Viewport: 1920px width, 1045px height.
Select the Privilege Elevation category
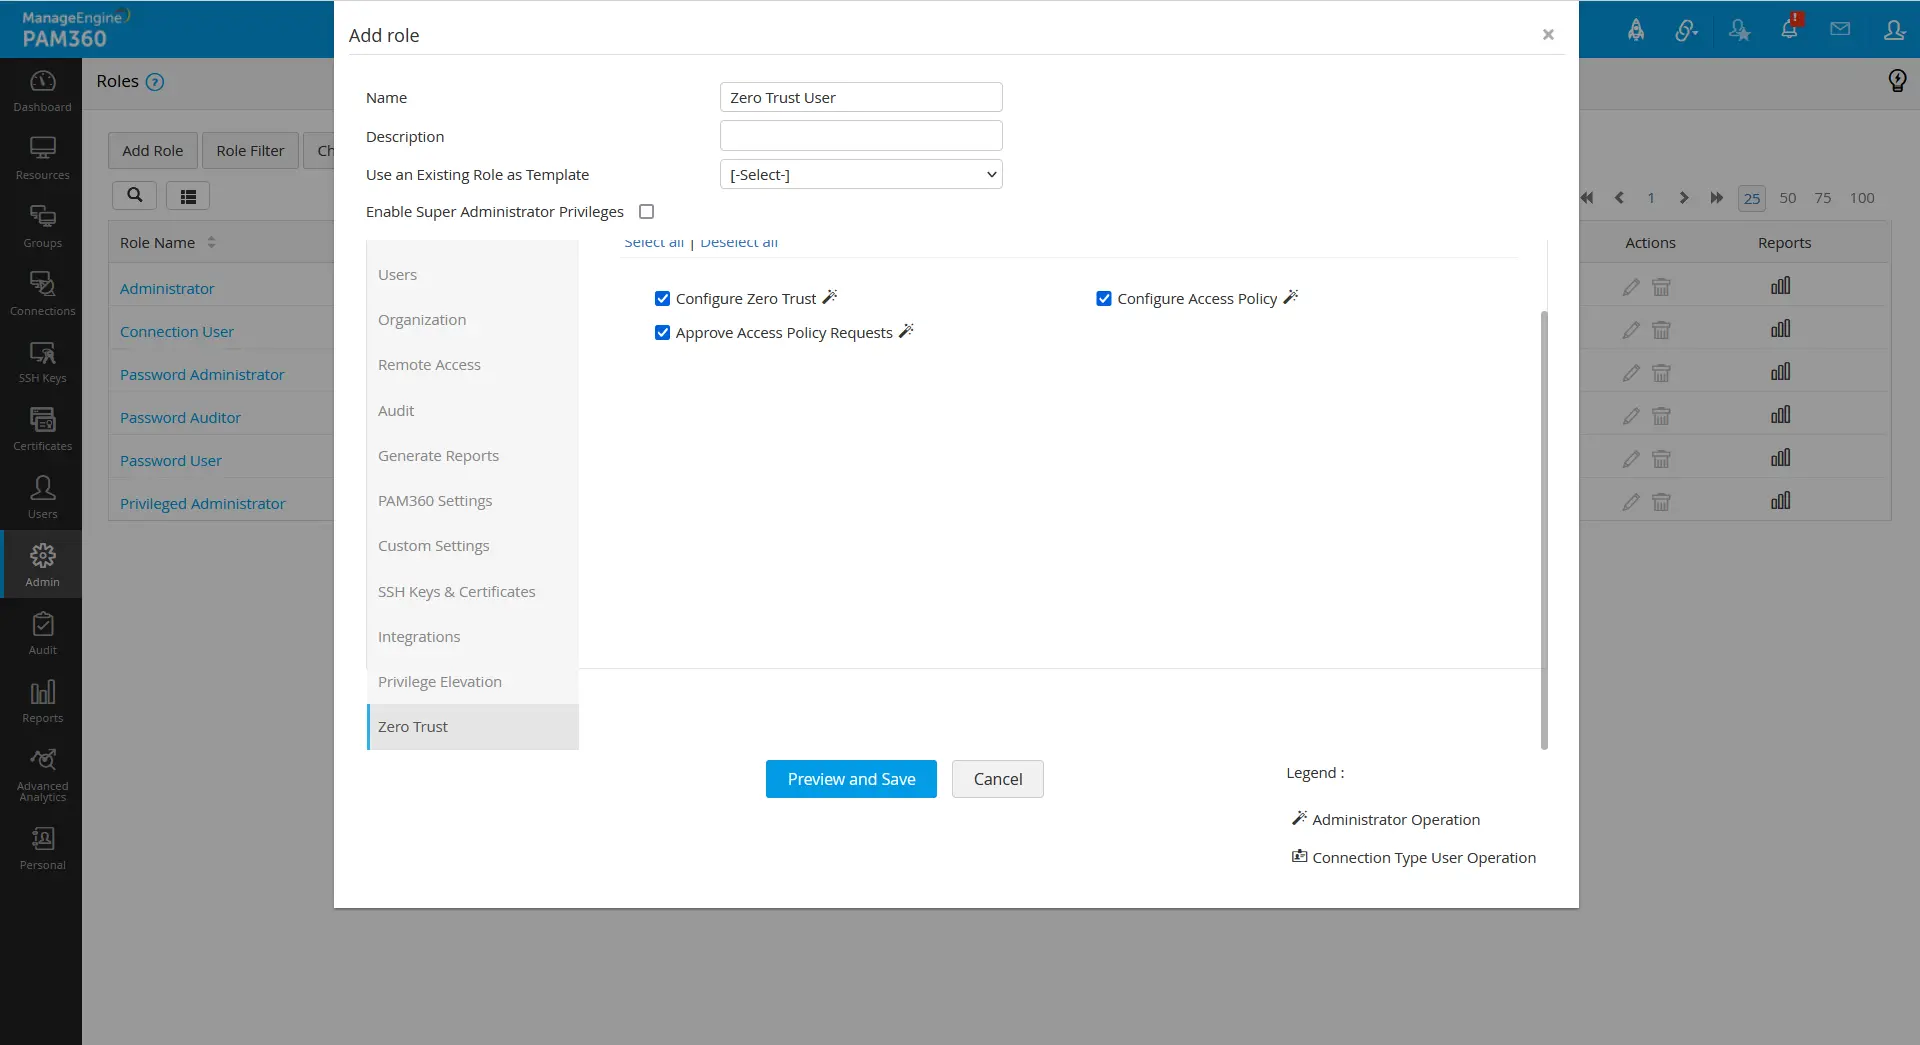click(473, 682)
